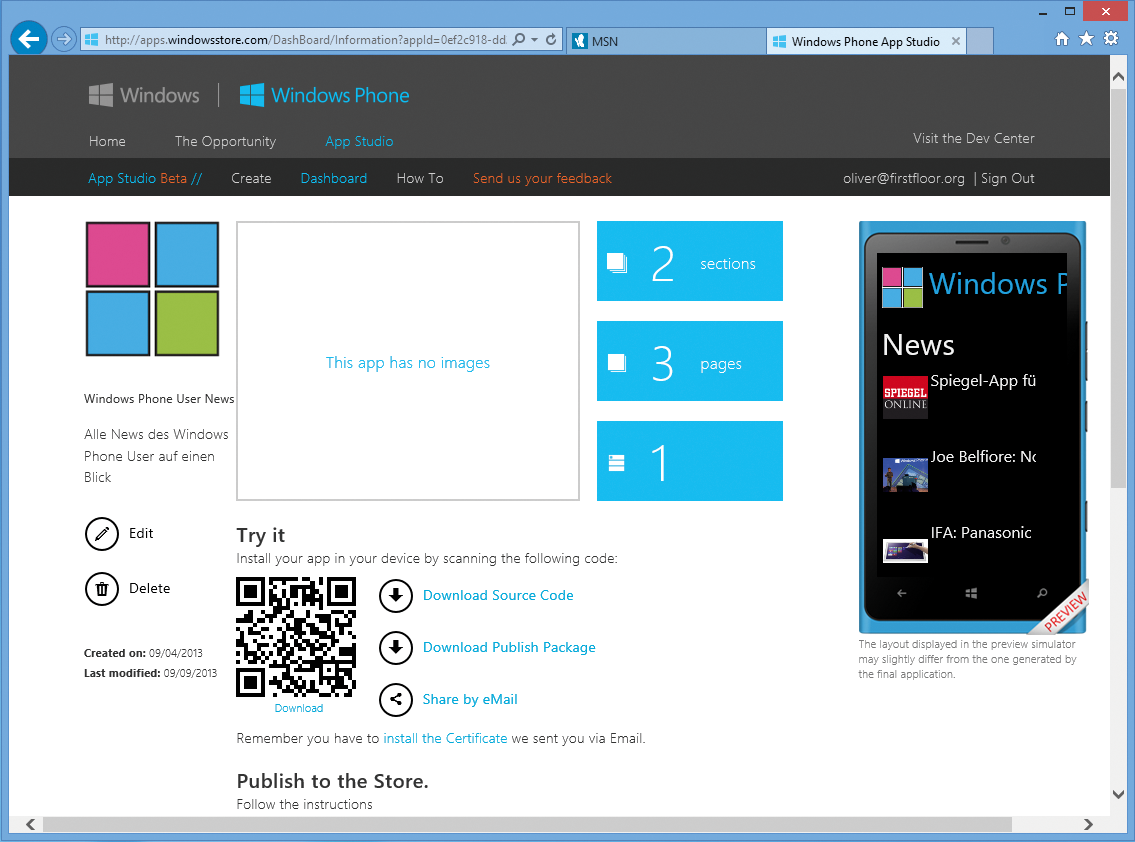The image size is (1135, 842).
Task: Follow install the Certificate link
Action: [445, 738]
